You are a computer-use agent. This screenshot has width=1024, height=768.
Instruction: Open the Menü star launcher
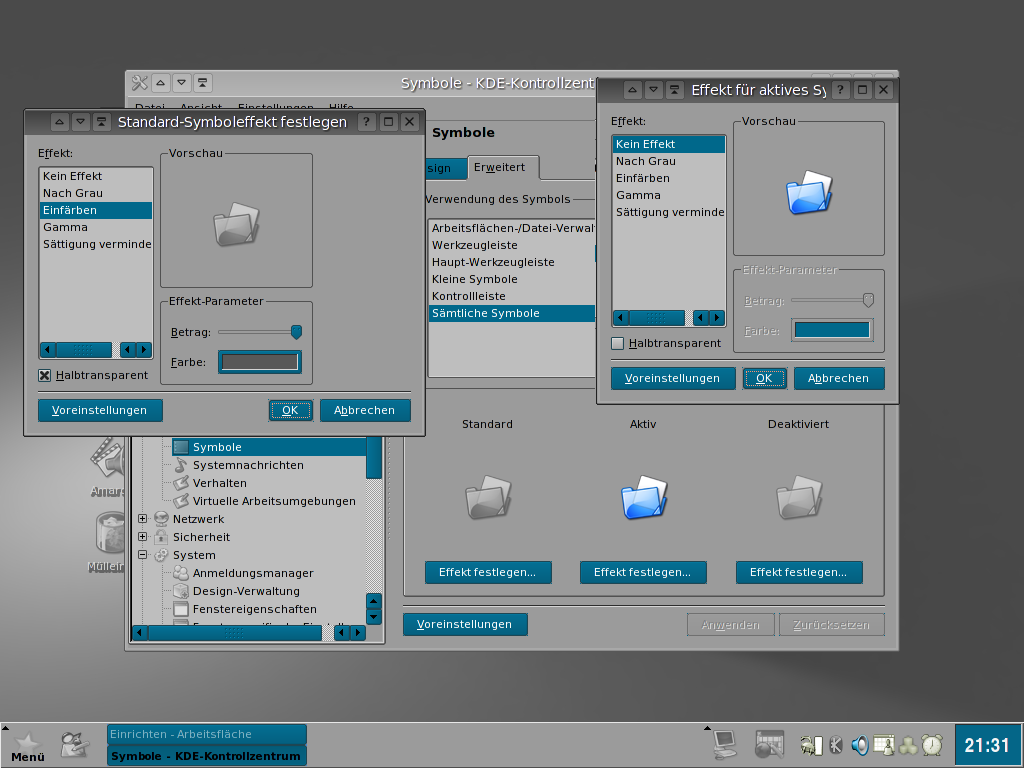27,746
